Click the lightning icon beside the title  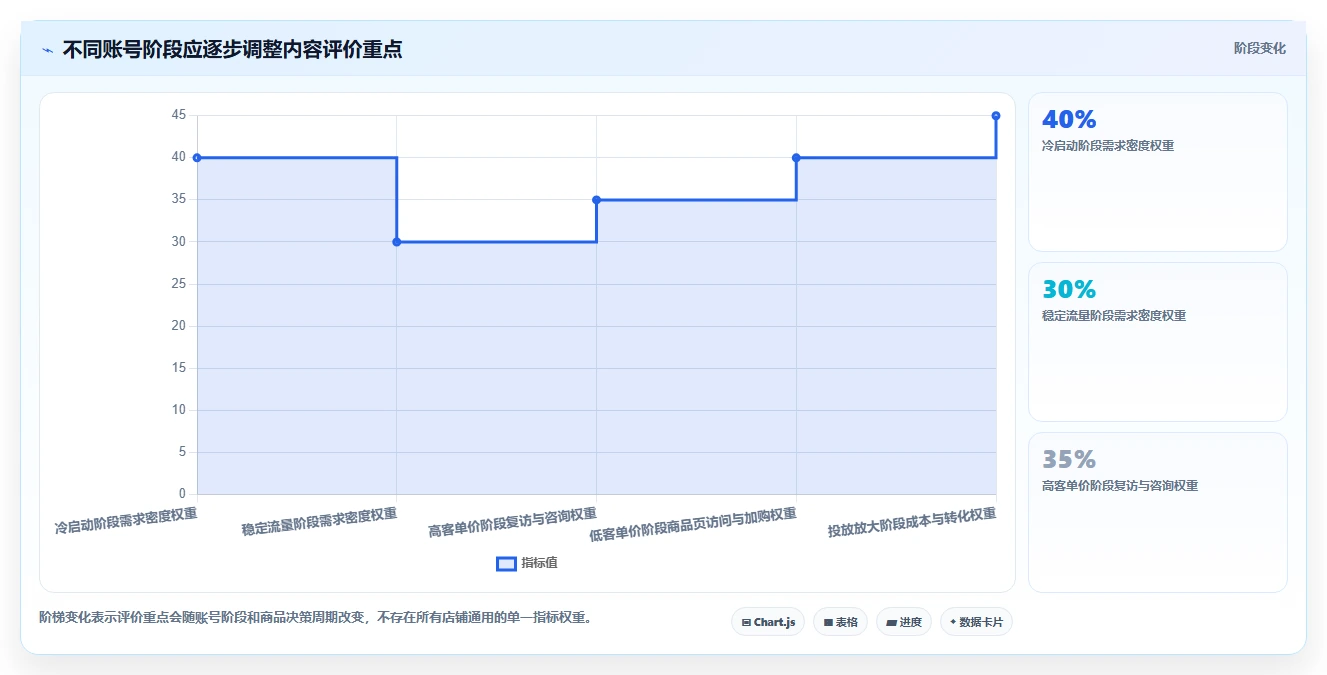[x=47, y=50]
